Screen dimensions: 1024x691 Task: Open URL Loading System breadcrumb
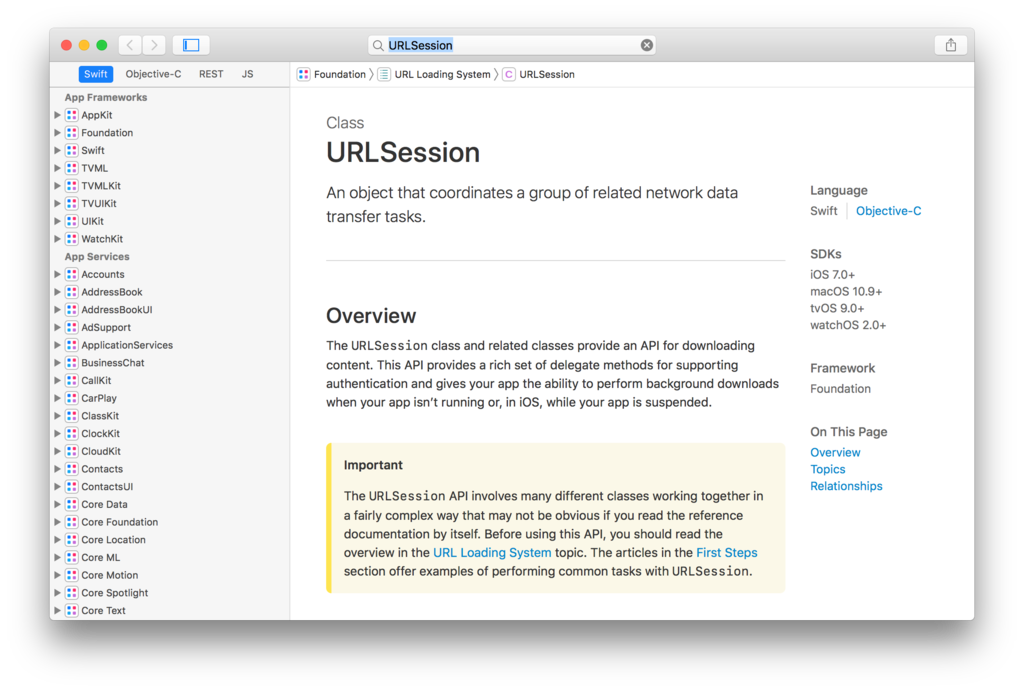(x=442, y=74)
